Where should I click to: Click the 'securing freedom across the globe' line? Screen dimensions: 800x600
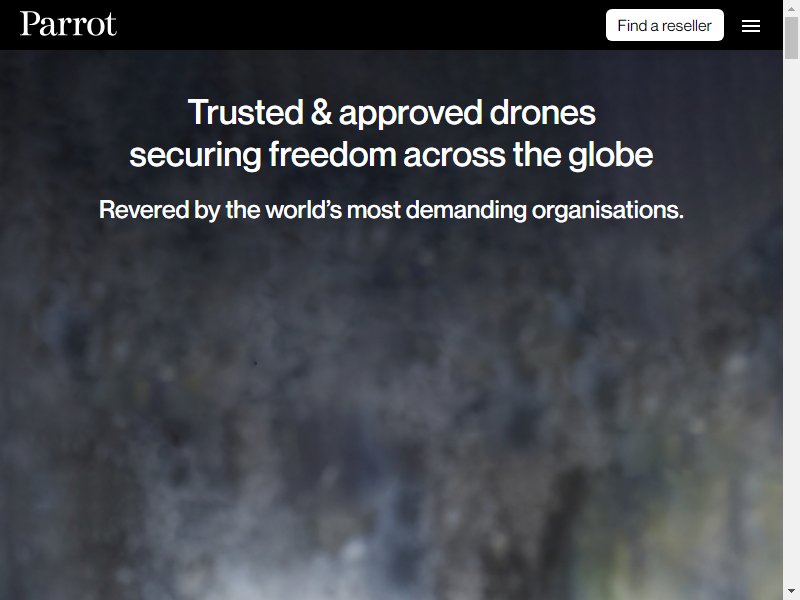[391, 155]
